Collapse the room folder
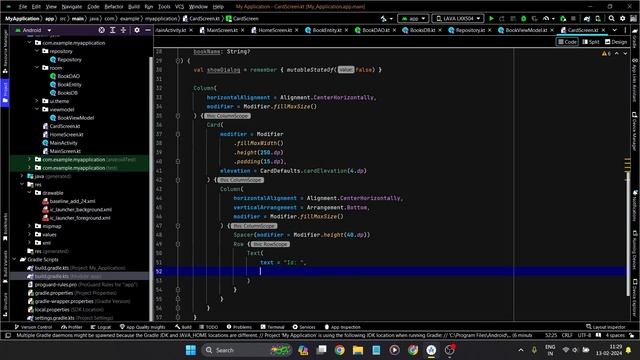Image resolution: width=640 pixels, height=360 pixels. coord(37,68)
